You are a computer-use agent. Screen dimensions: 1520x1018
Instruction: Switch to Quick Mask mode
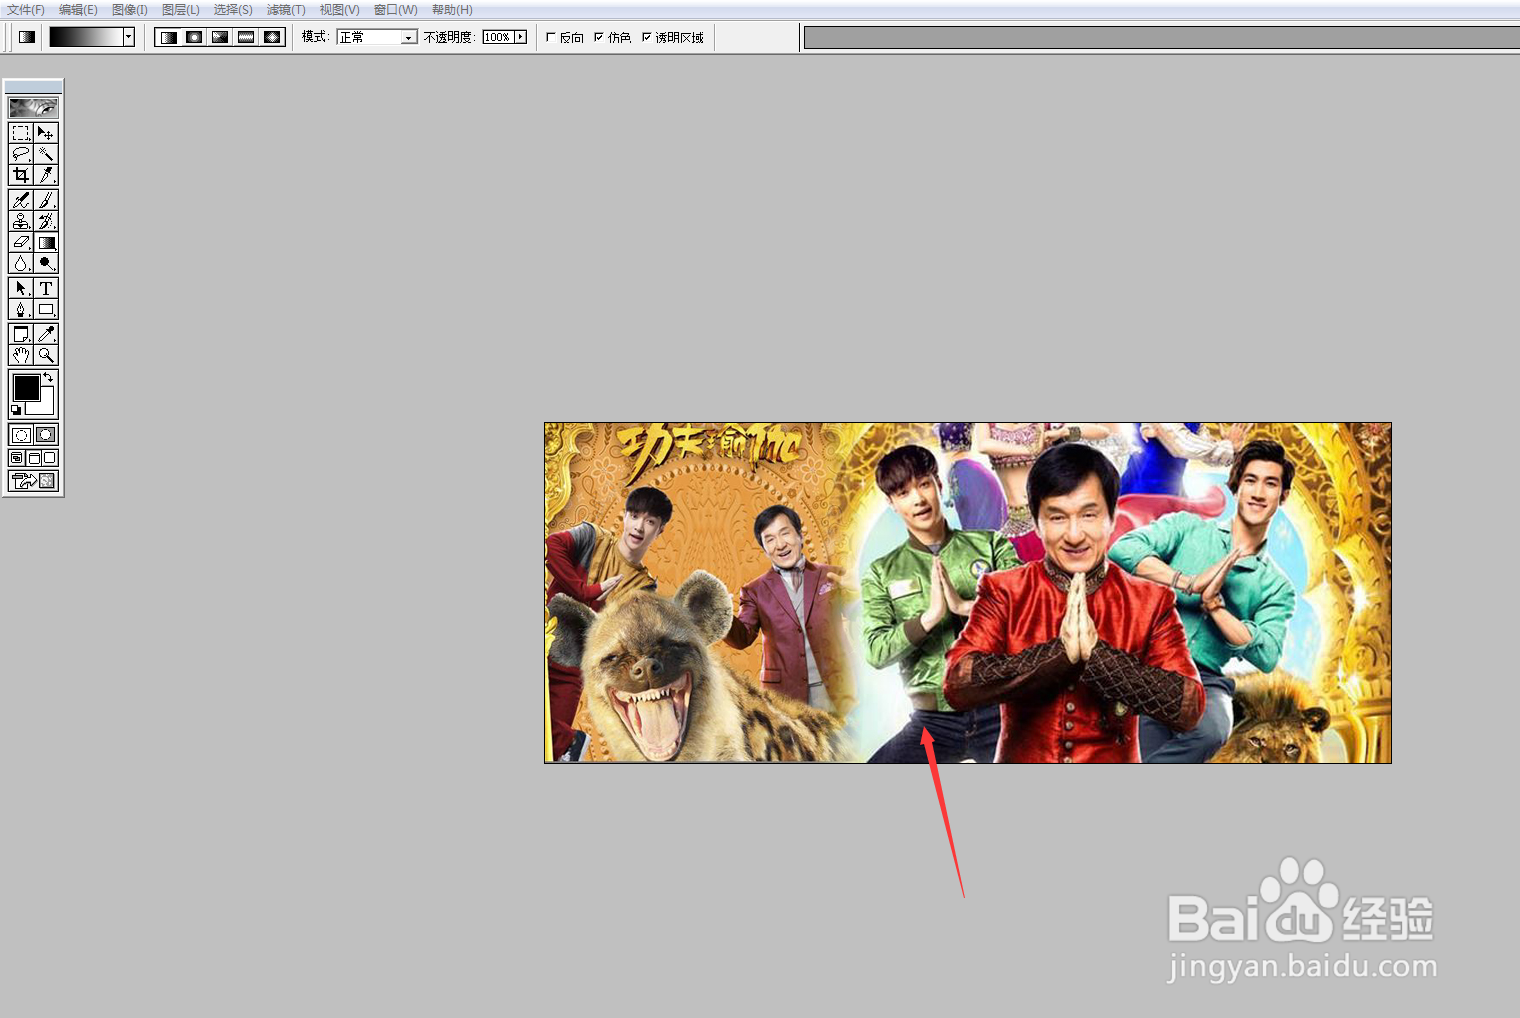click(46, 435)
